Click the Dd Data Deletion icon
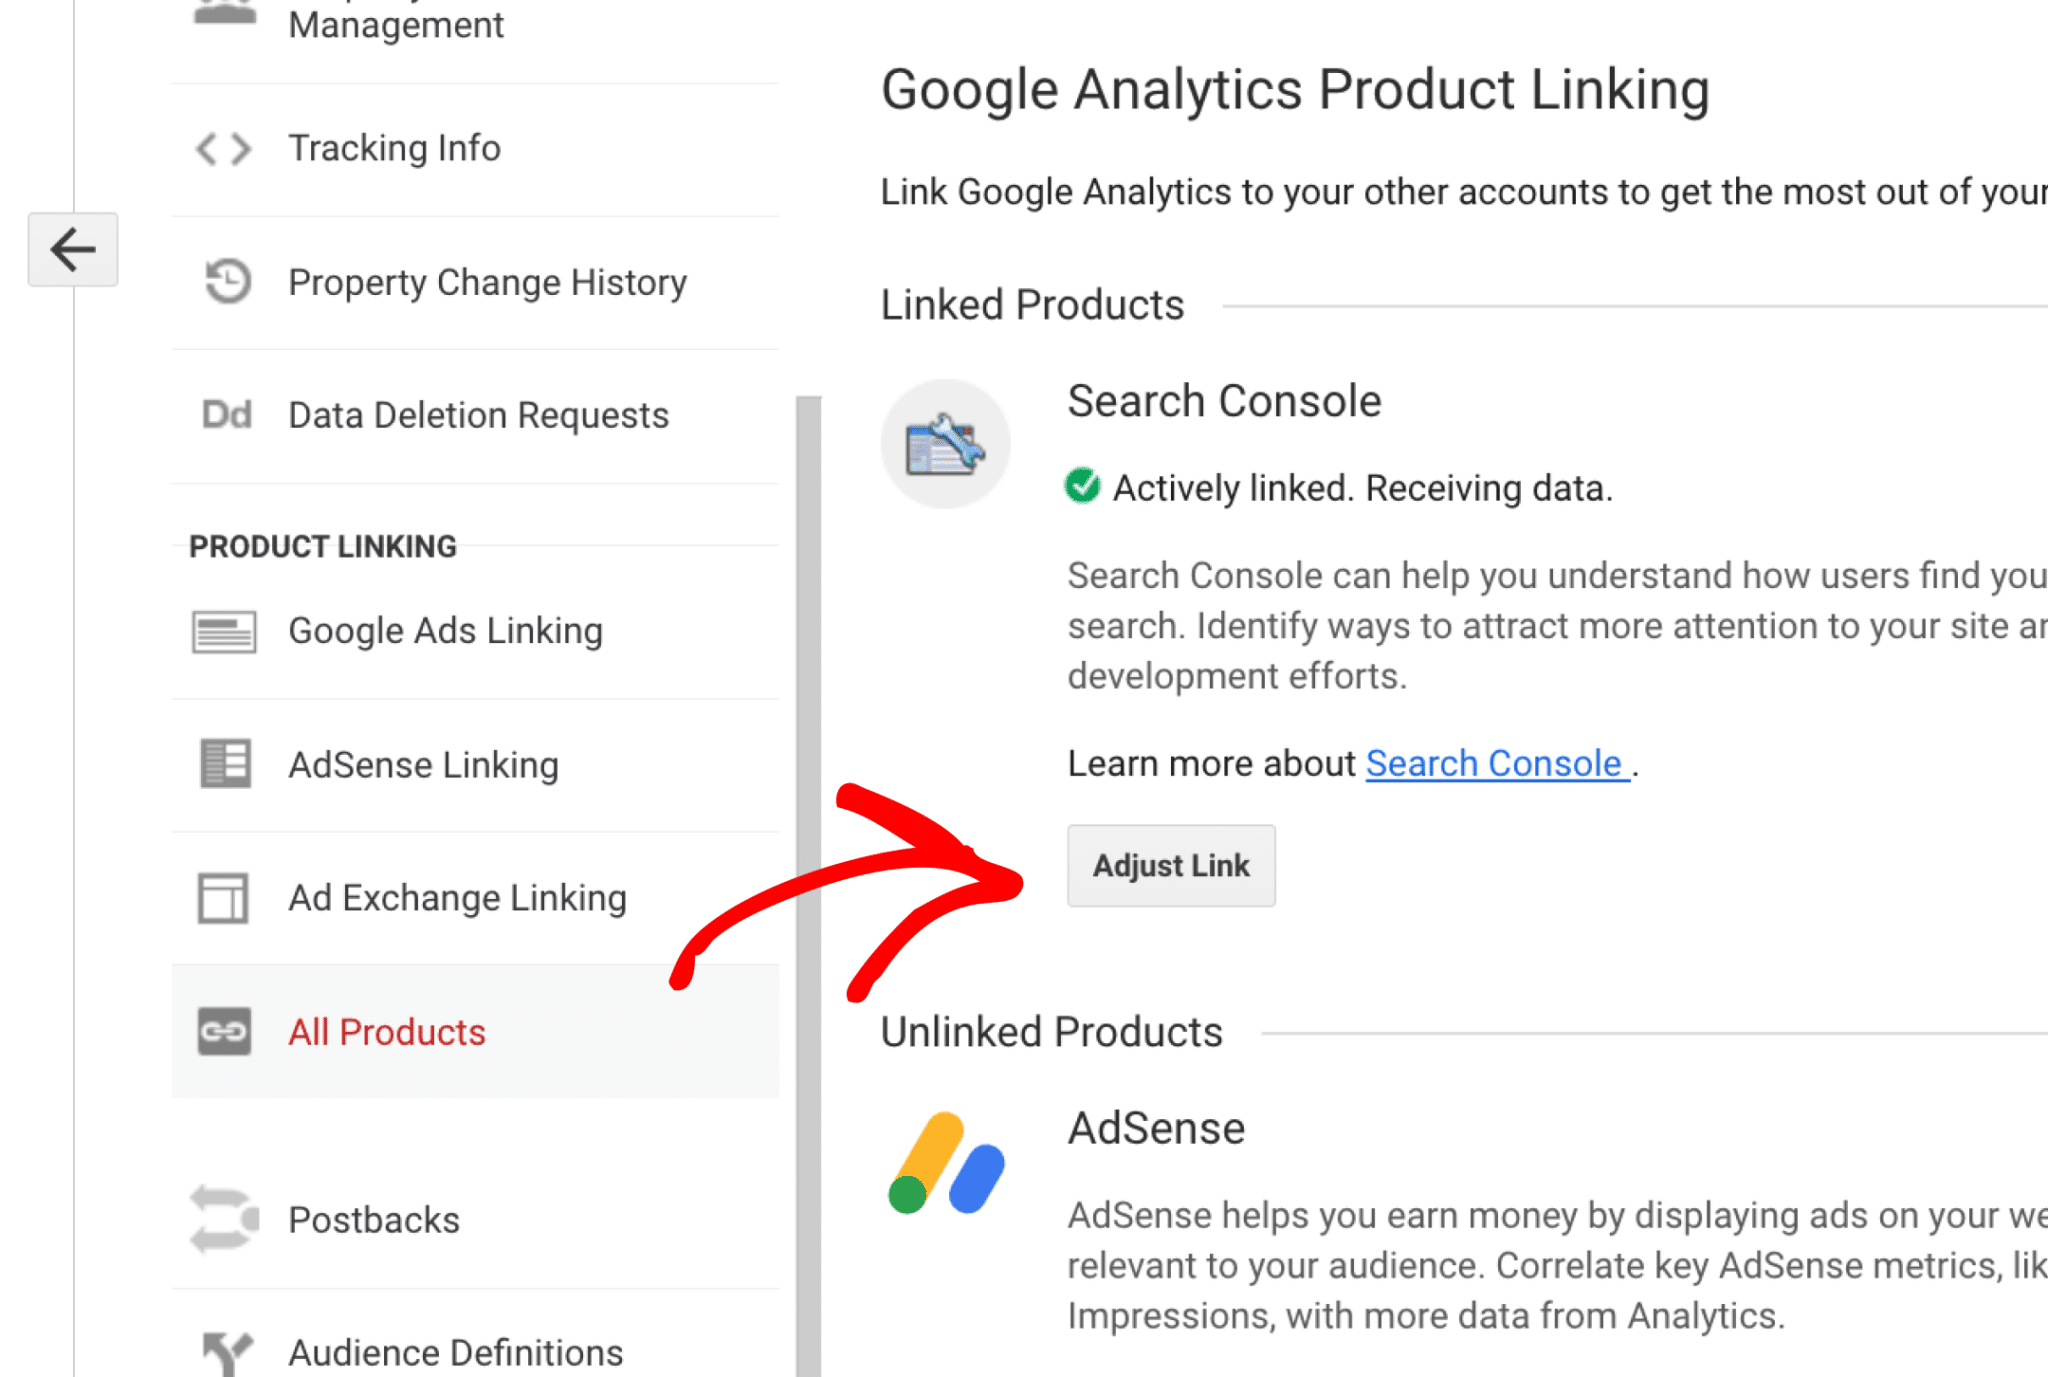The width and height of the screenshot is (2048, 1377). [x=227, y=414]
